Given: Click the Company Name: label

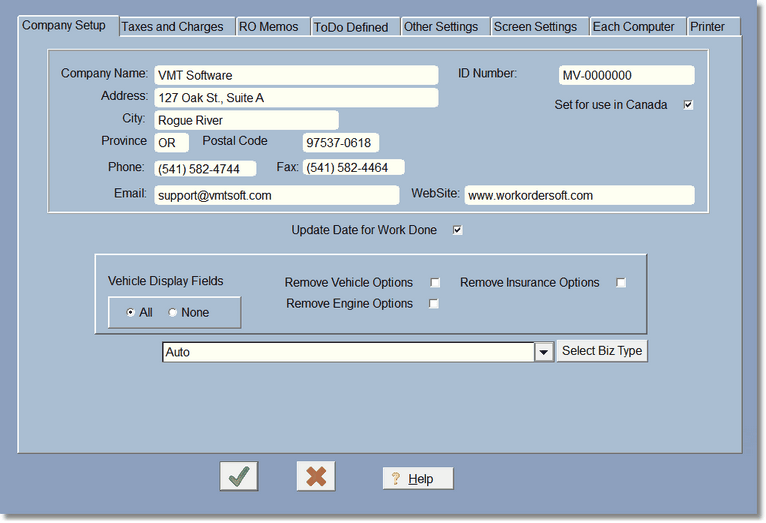Looking at the screenshot, I should point(104,73).
